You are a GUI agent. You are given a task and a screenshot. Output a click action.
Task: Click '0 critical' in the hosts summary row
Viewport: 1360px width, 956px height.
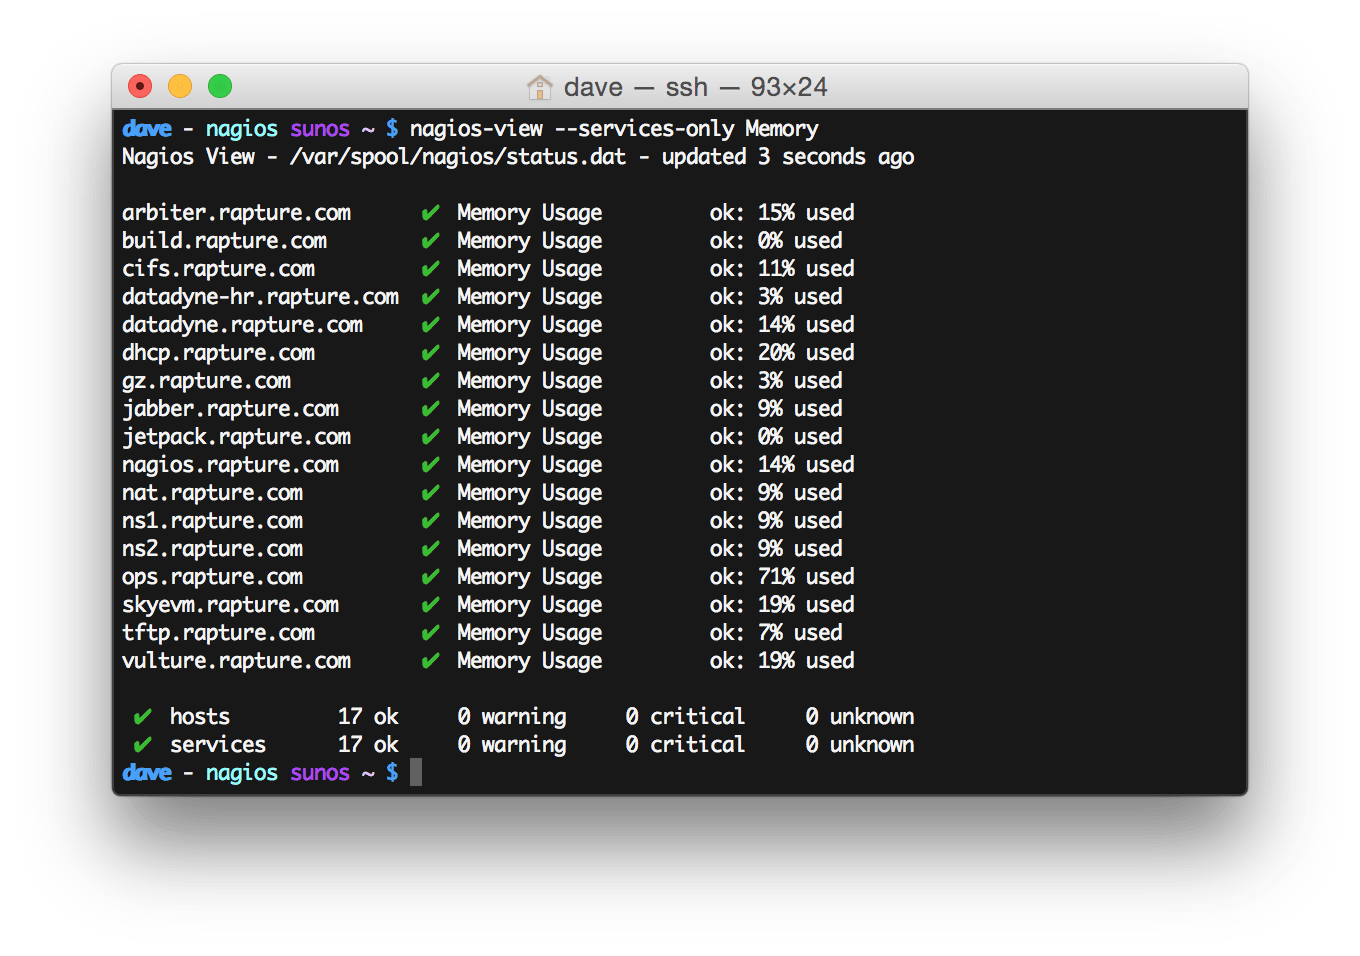(x=685, y=717)
